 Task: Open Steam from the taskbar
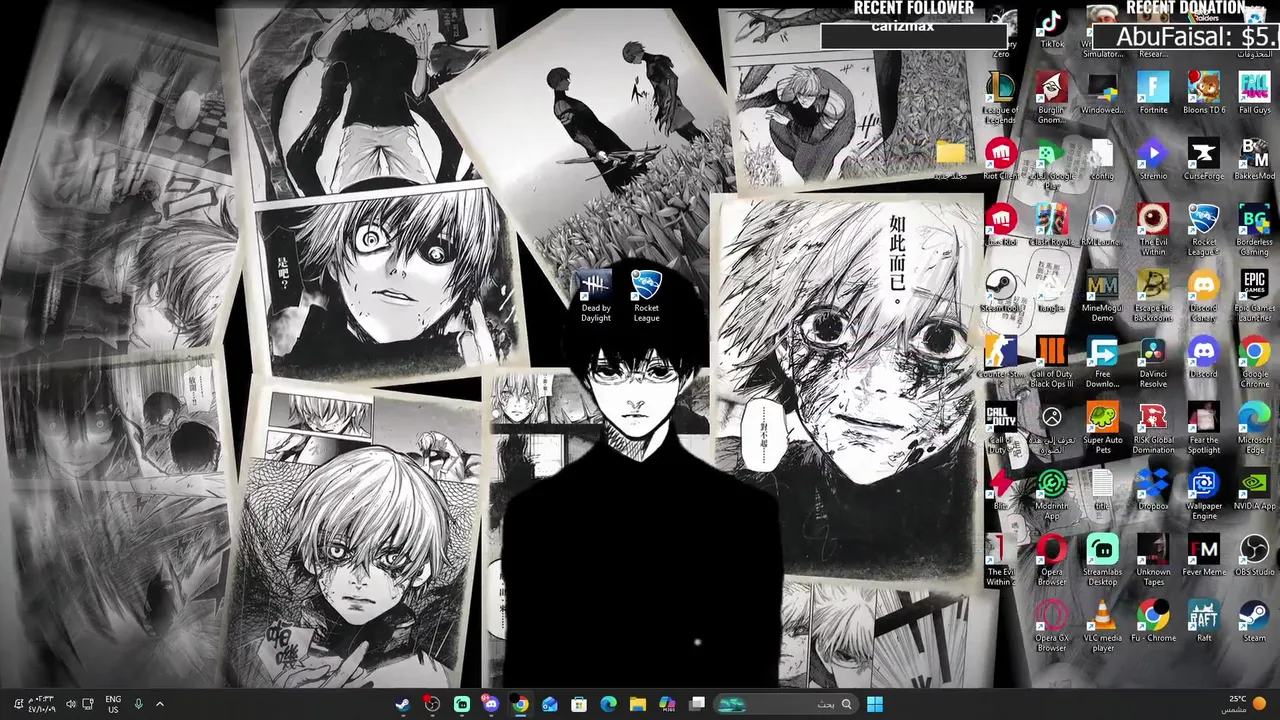401,704
